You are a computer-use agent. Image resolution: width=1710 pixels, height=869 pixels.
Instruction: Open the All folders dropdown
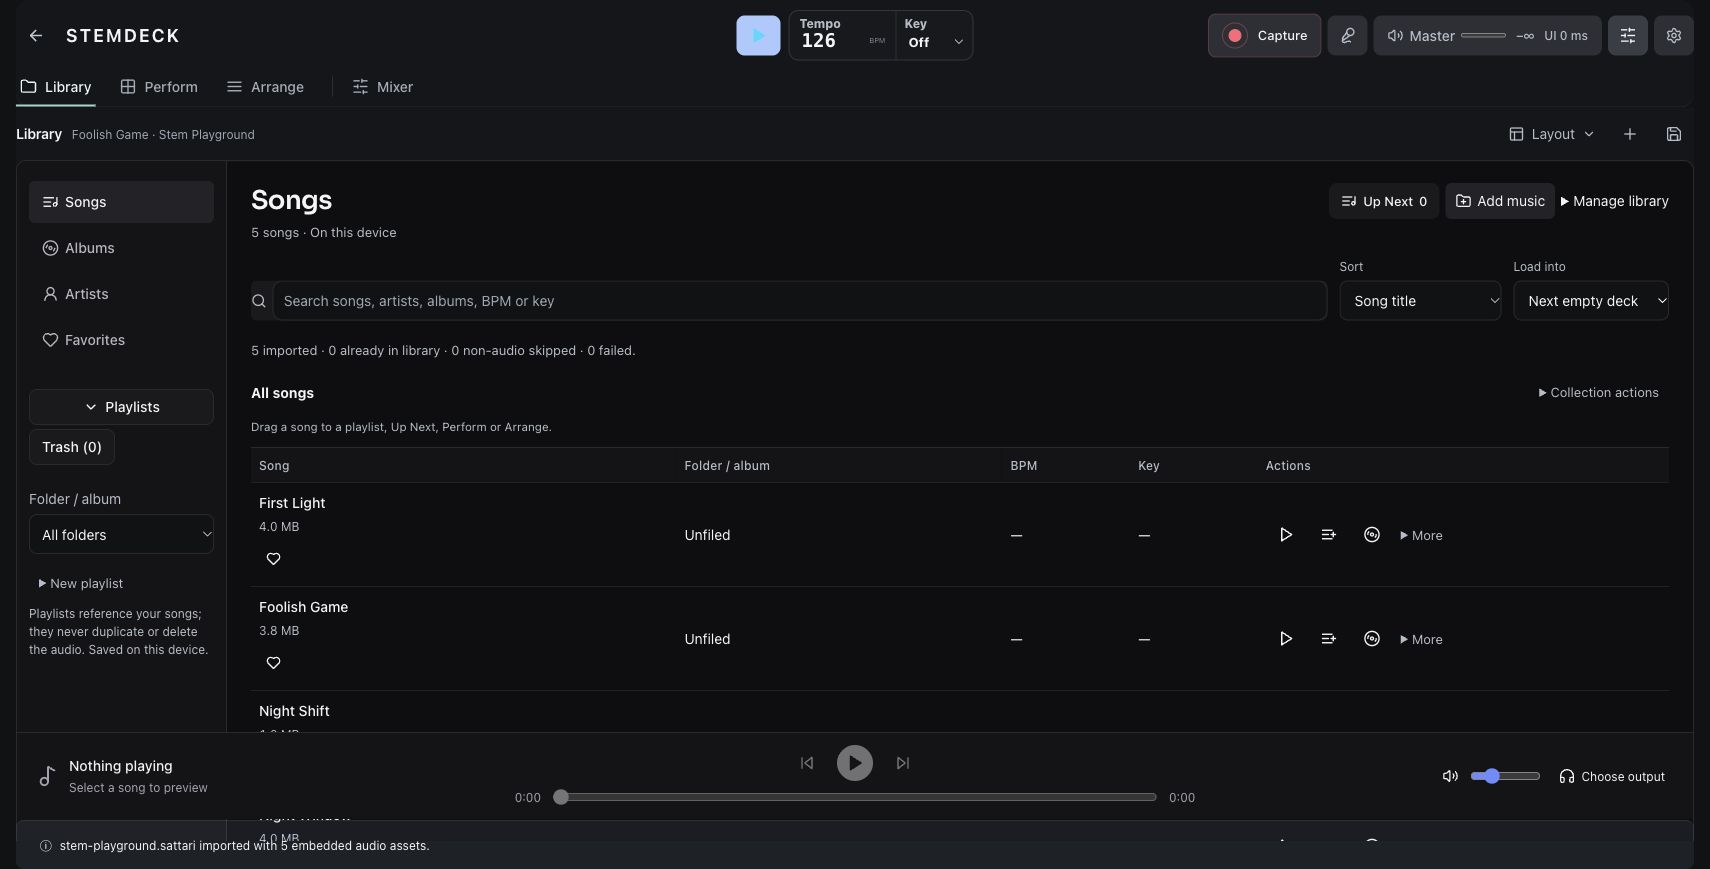[x=121, y=535]
